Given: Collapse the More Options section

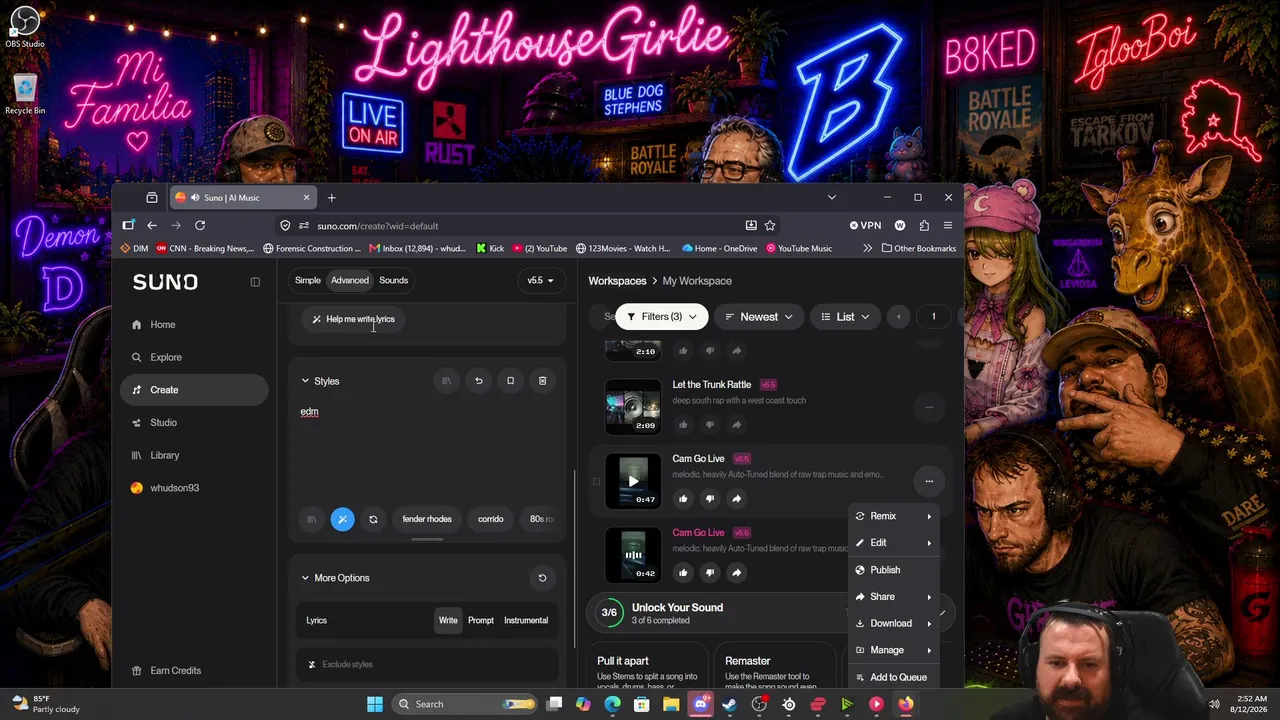Looking at the screenshot, I should click(x=305, y=578).
